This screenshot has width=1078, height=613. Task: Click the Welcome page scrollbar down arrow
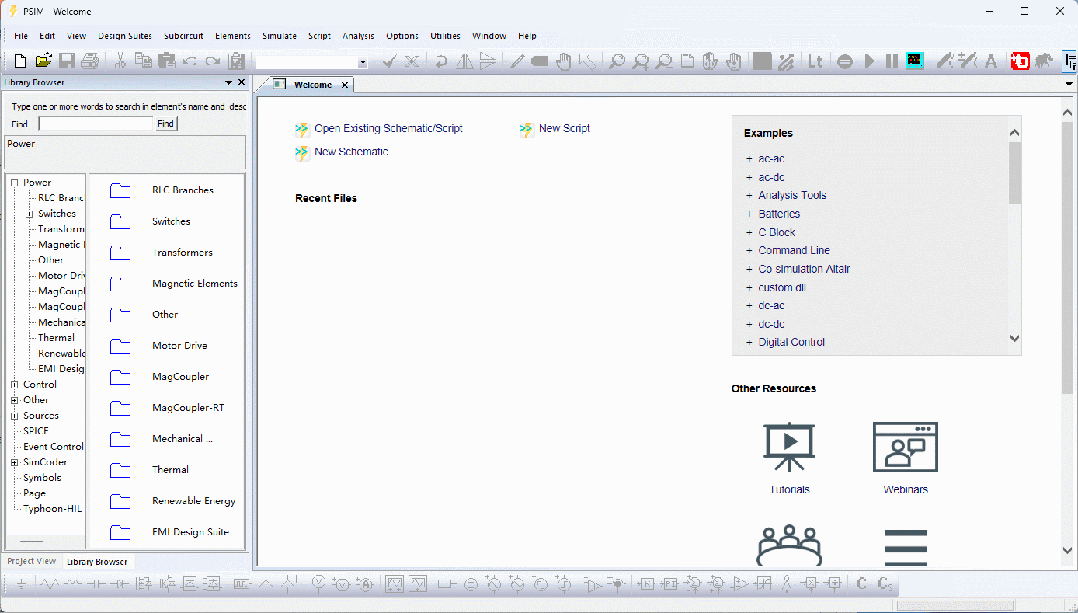(x=1067, y=550)
